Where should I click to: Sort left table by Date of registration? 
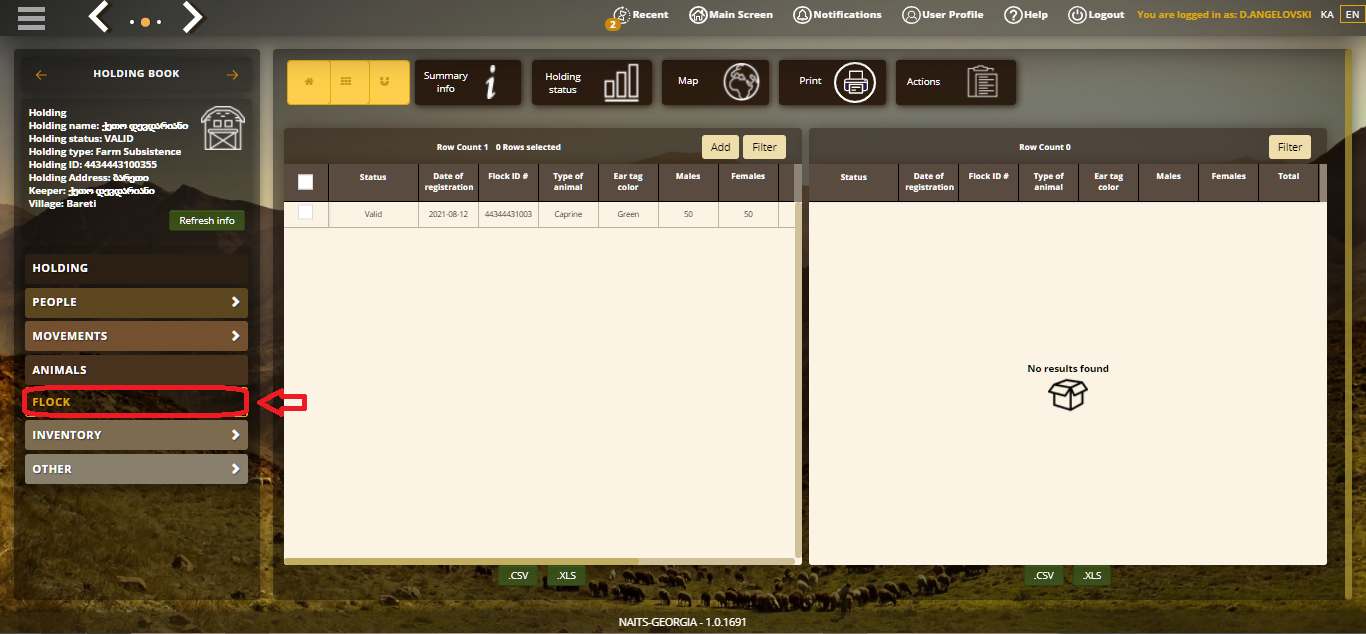[x=448, y=182]
